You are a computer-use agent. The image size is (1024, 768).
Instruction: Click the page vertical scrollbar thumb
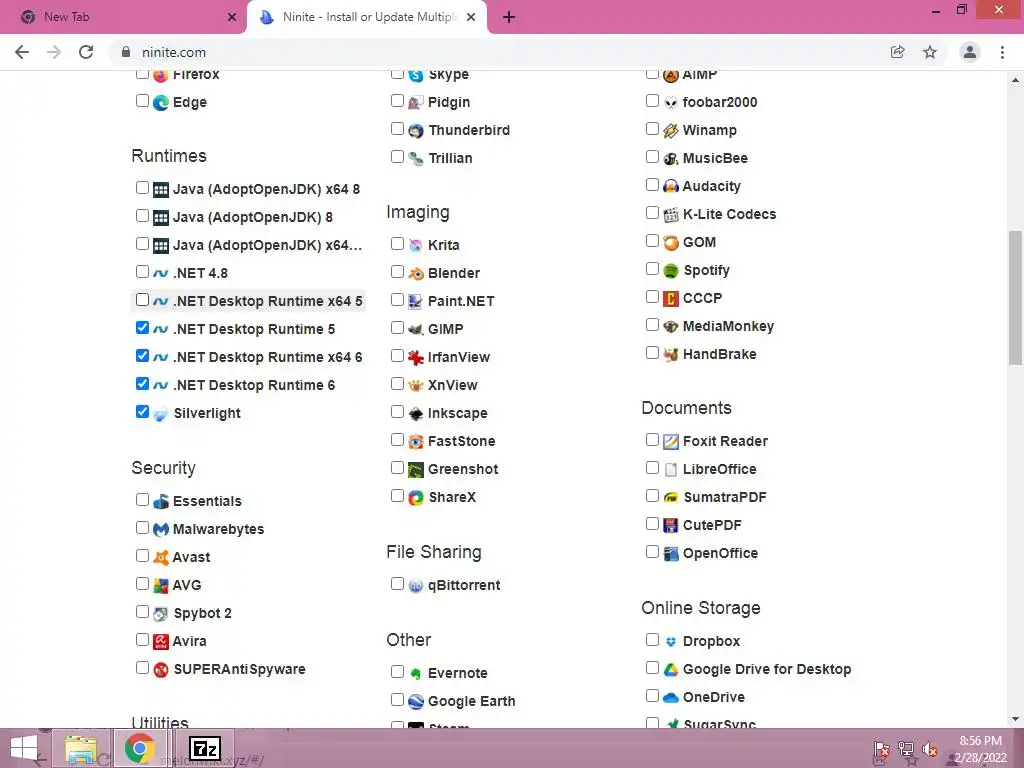coord(1015,297)
